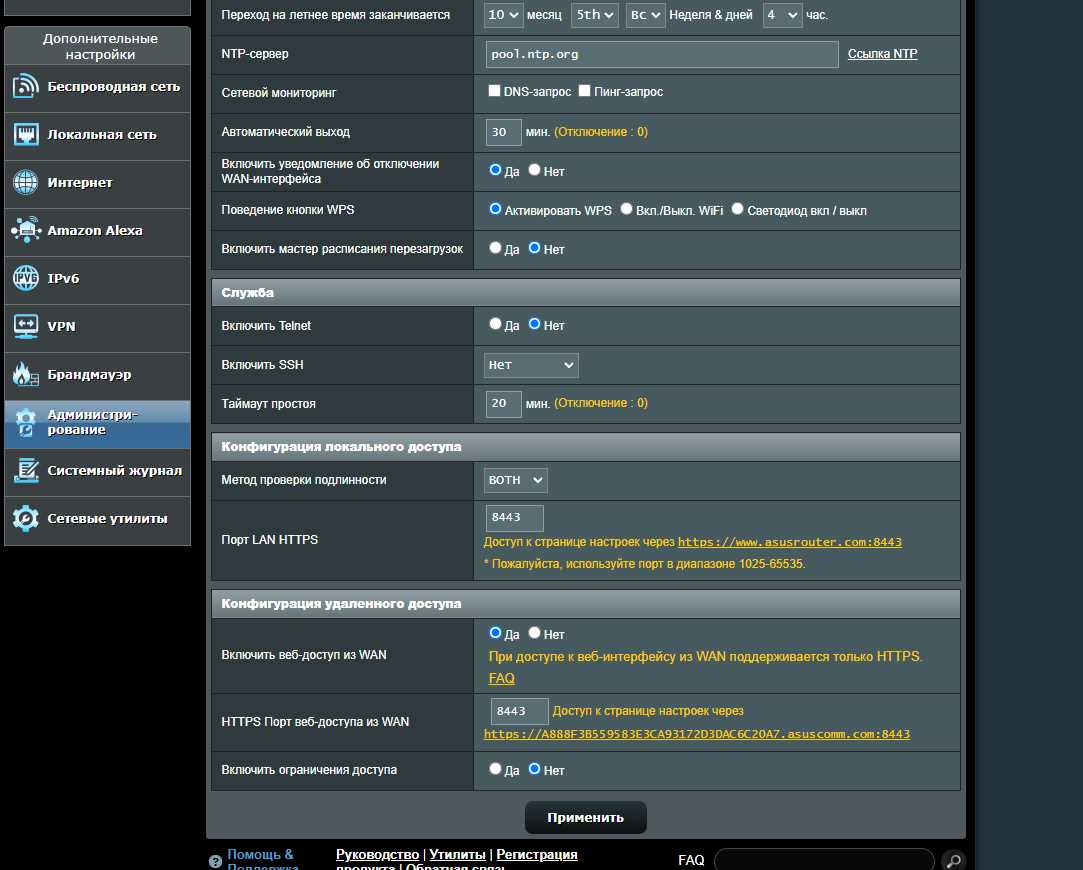
Task: Click the Локальная сеть LAN icon
Action: (x=26, y=134)
